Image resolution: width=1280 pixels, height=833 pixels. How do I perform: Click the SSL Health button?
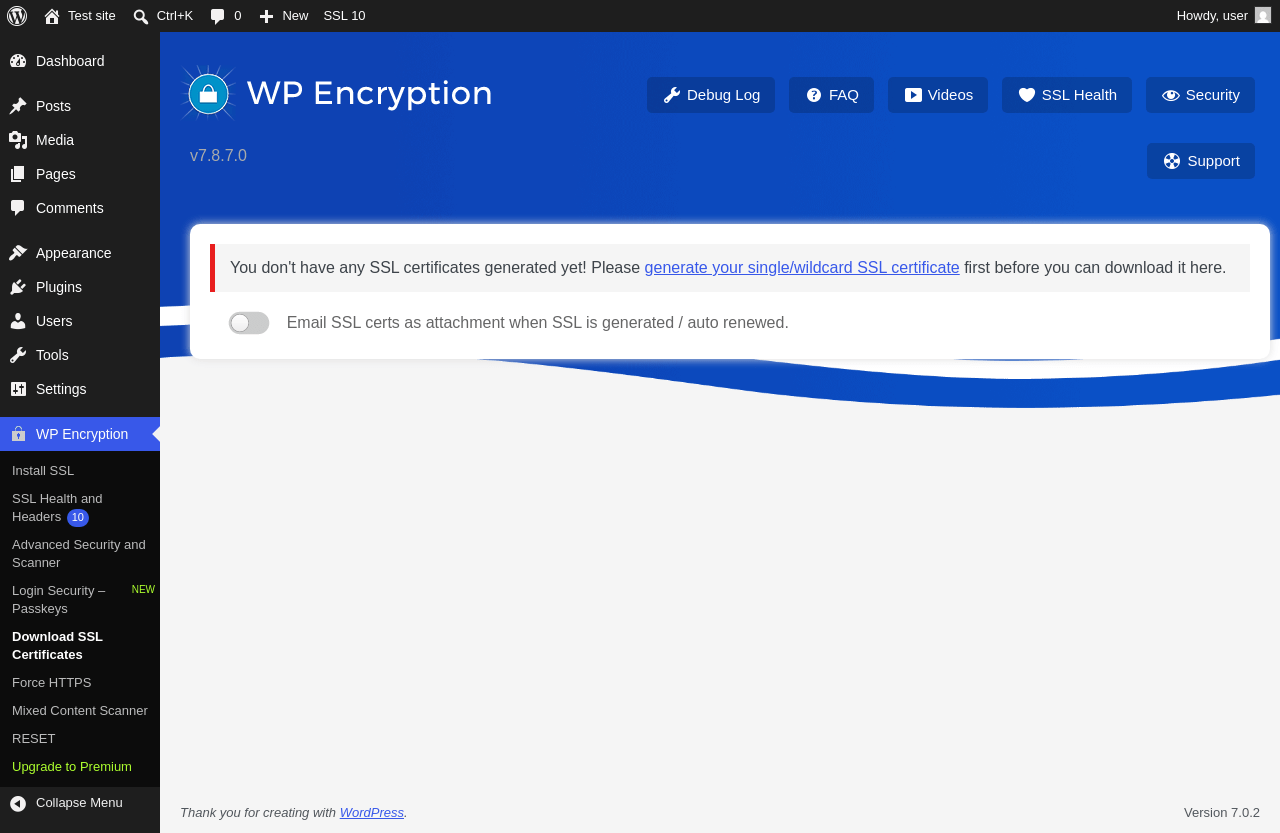pyautogui.click(x=1067, y=95)
